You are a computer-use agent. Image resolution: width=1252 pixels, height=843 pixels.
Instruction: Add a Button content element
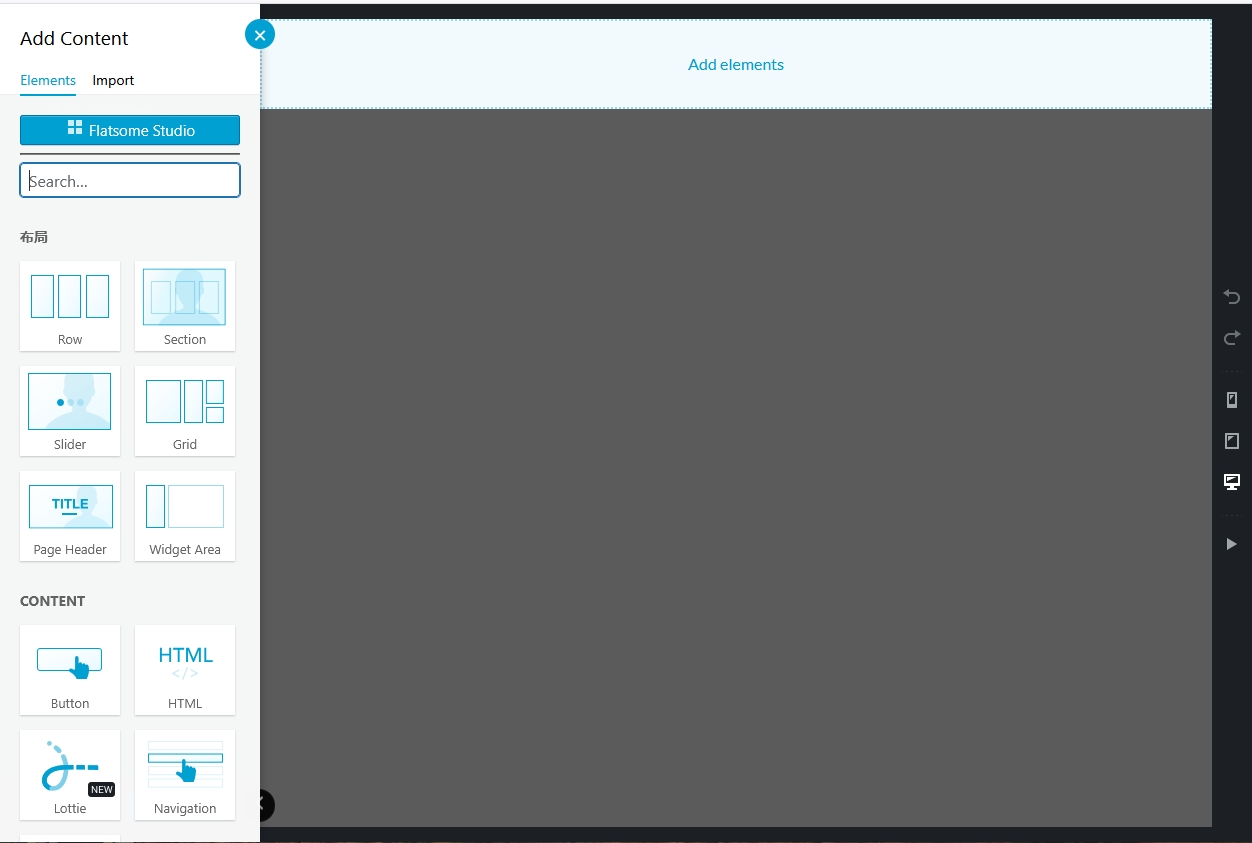[x=70, y=670]
